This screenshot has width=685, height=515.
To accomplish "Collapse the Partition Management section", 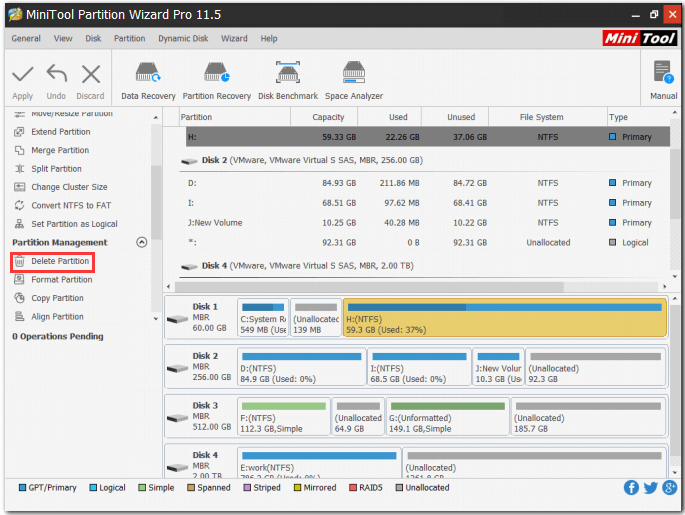I will pos(142,242).
